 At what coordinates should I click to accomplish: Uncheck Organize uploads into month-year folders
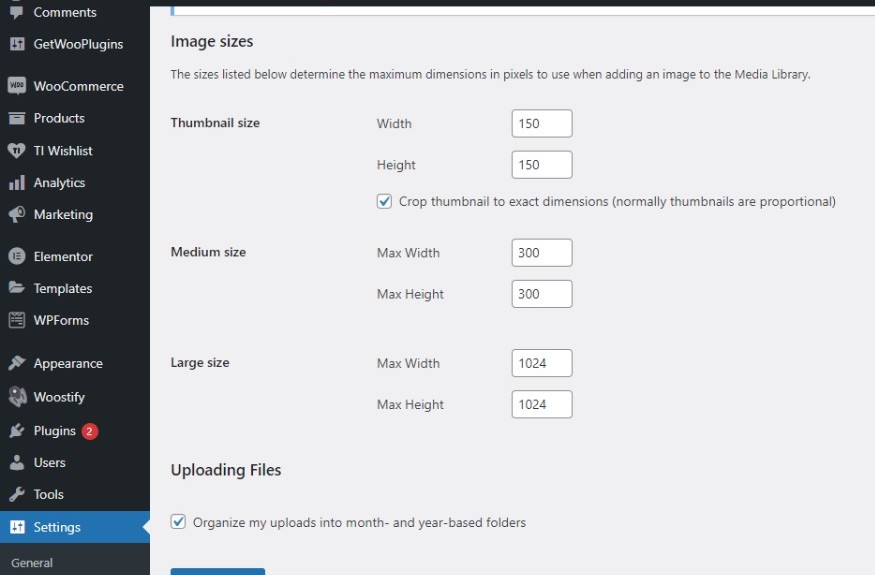pyautogui.click(x=178, y=522)
